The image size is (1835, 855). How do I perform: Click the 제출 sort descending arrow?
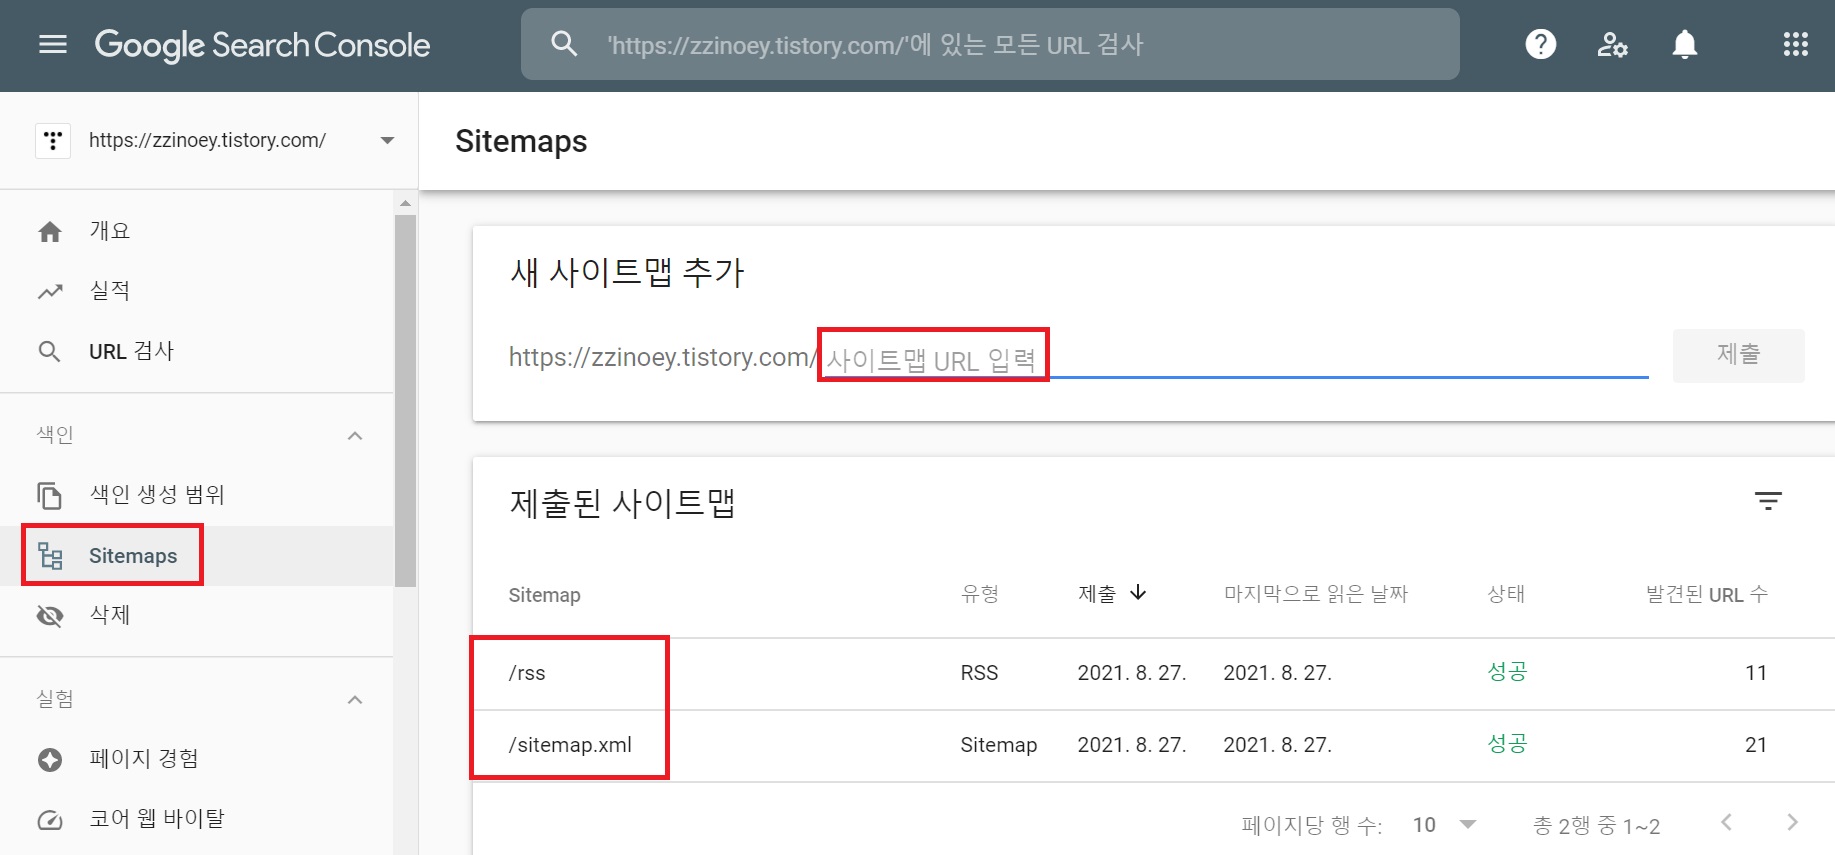click(1138, 593)
